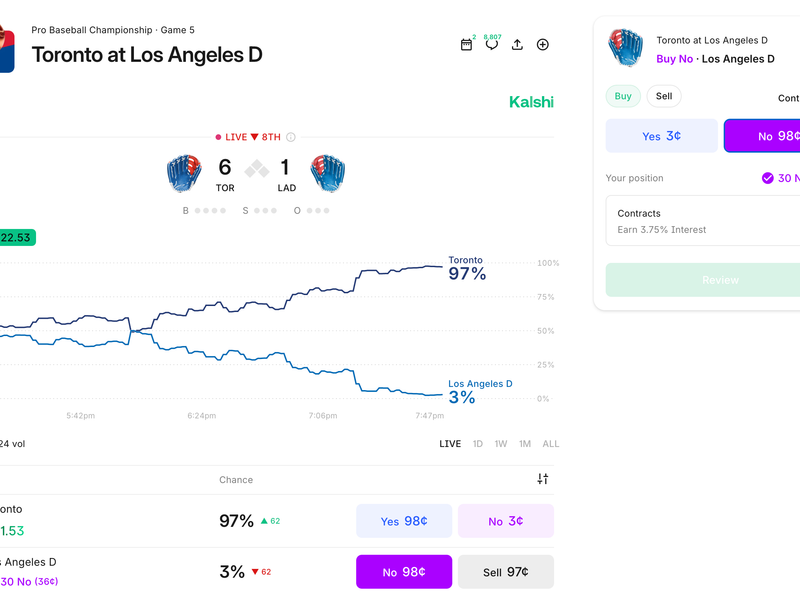The width and height of the screenshot is (800, 600).
Task: Click Toronto No 3¢ button
Action: point(506,521)
